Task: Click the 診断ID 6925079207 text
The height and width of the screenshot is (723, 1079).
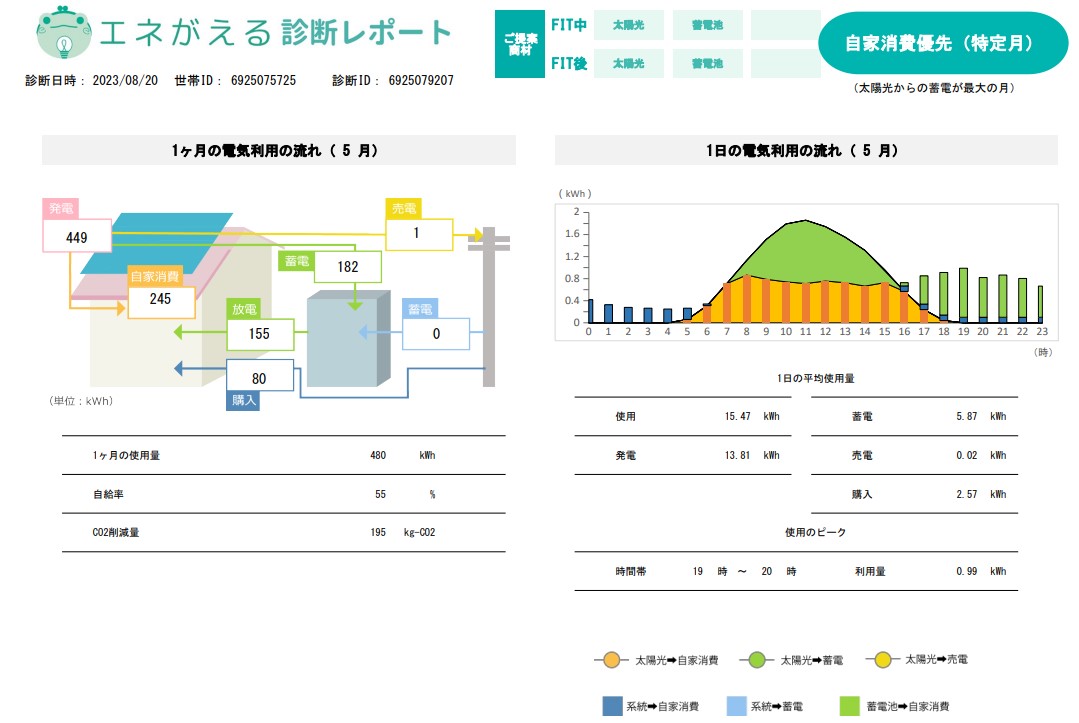Action: (393, 80)
